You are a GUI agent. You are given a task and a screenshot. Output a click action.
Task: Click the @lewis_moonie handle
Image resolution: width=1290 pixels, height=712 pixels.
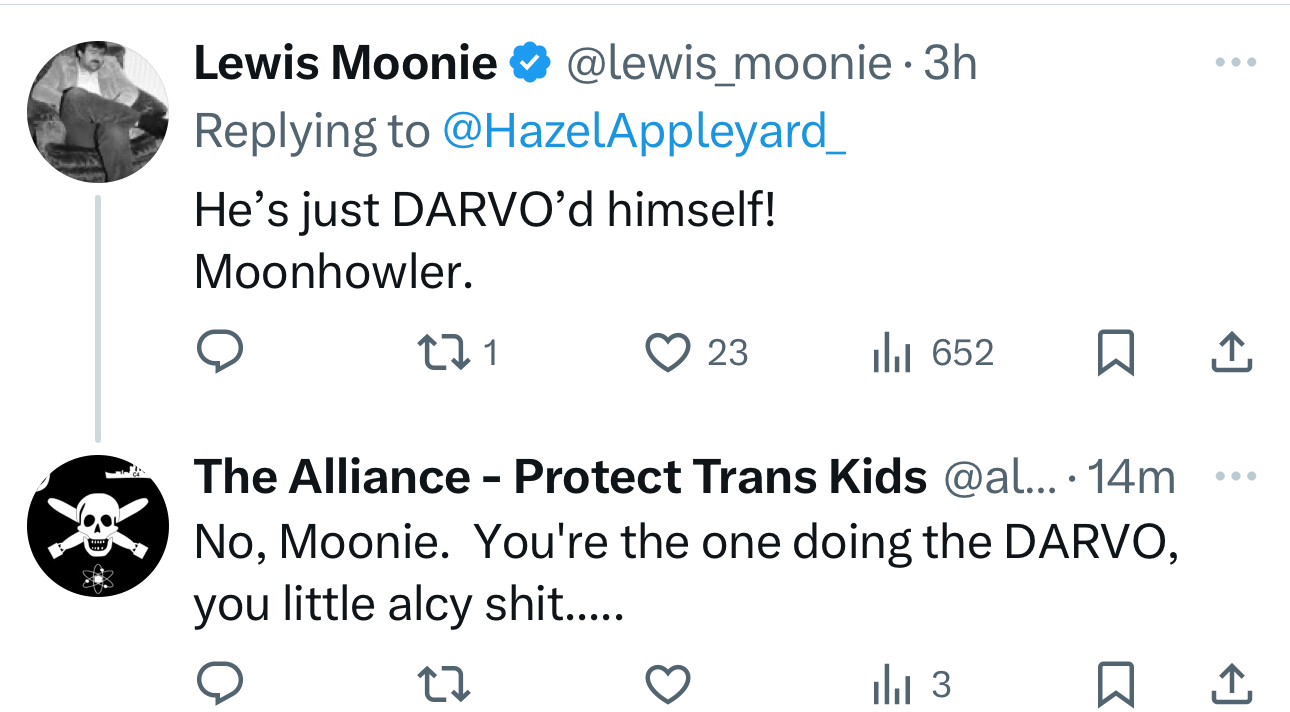(x=730, y=65)
